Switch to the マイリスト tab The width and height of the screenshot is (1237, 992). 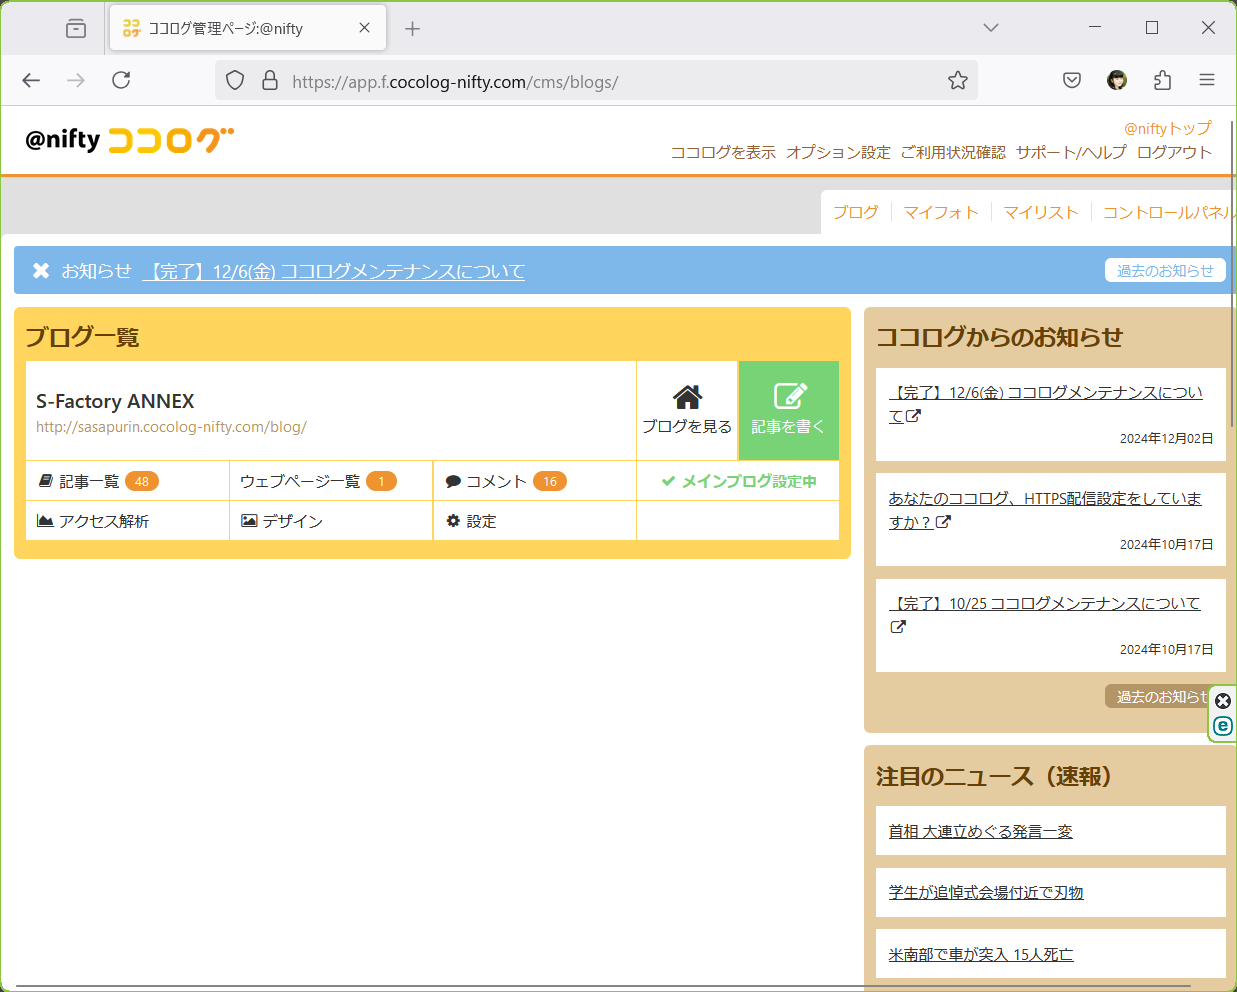click(x=1041, y=212)
